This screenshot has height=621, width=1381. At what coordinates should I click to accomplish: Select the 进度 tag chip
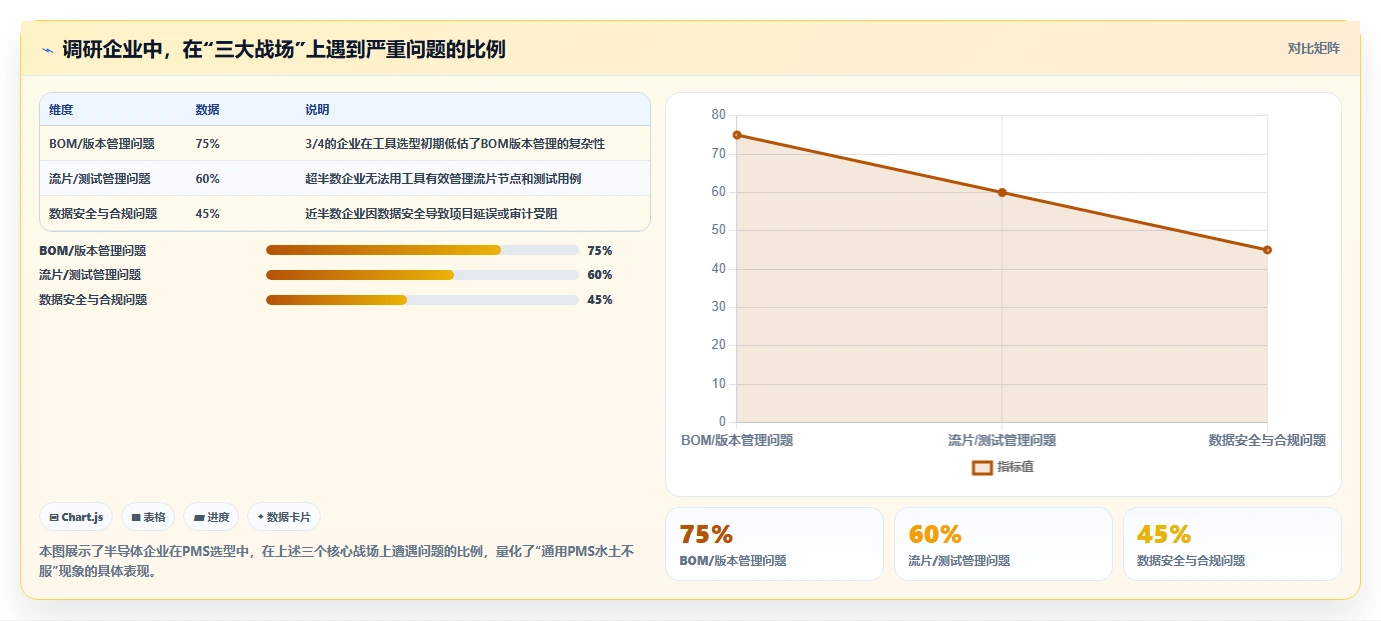211,517
